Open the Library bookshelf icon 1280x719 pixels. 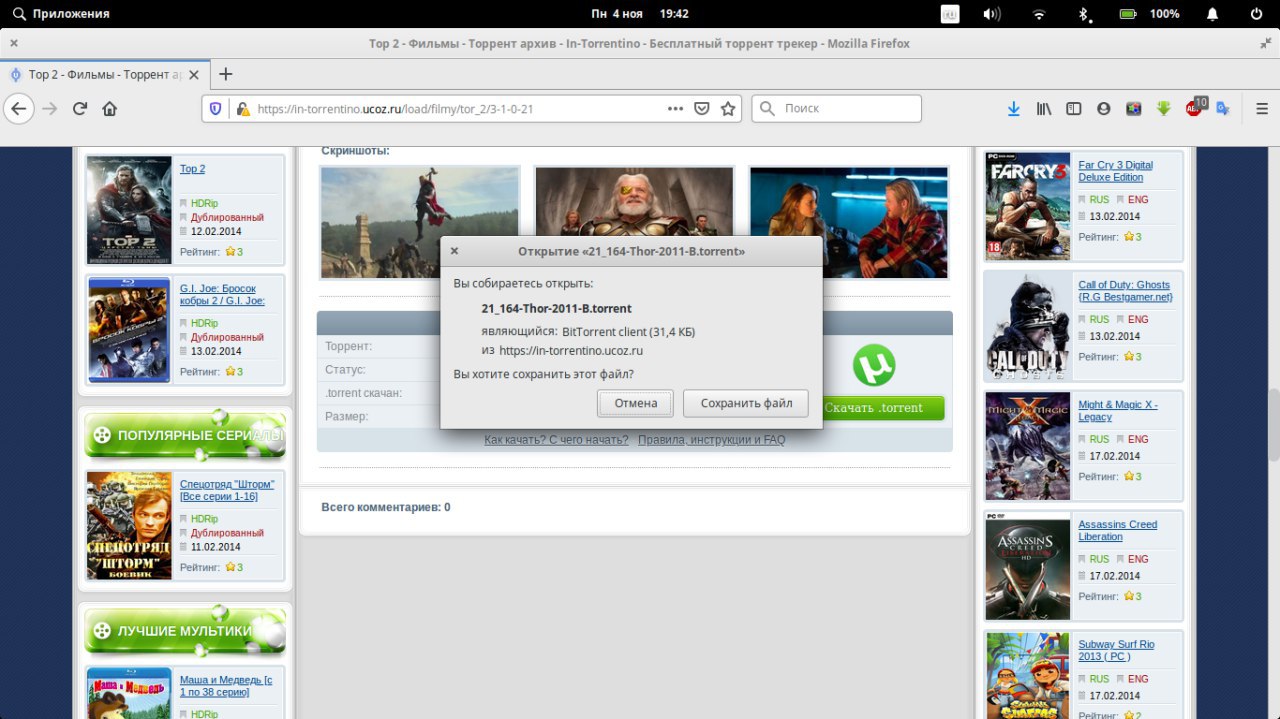1044,108
